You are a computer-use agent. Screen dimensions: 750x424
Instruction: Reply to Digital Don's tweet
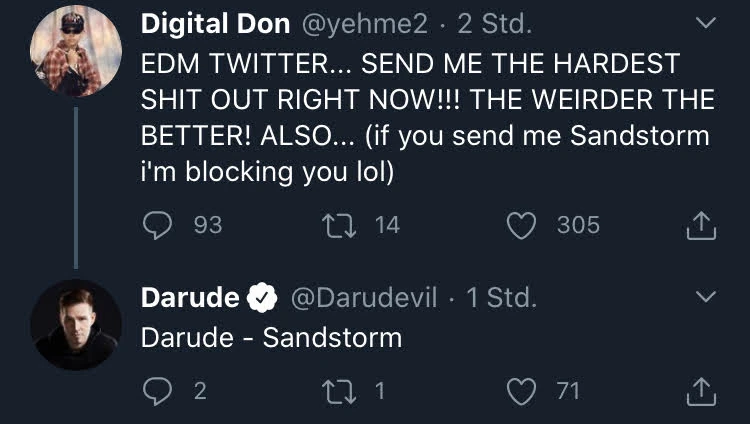(157, 225)
